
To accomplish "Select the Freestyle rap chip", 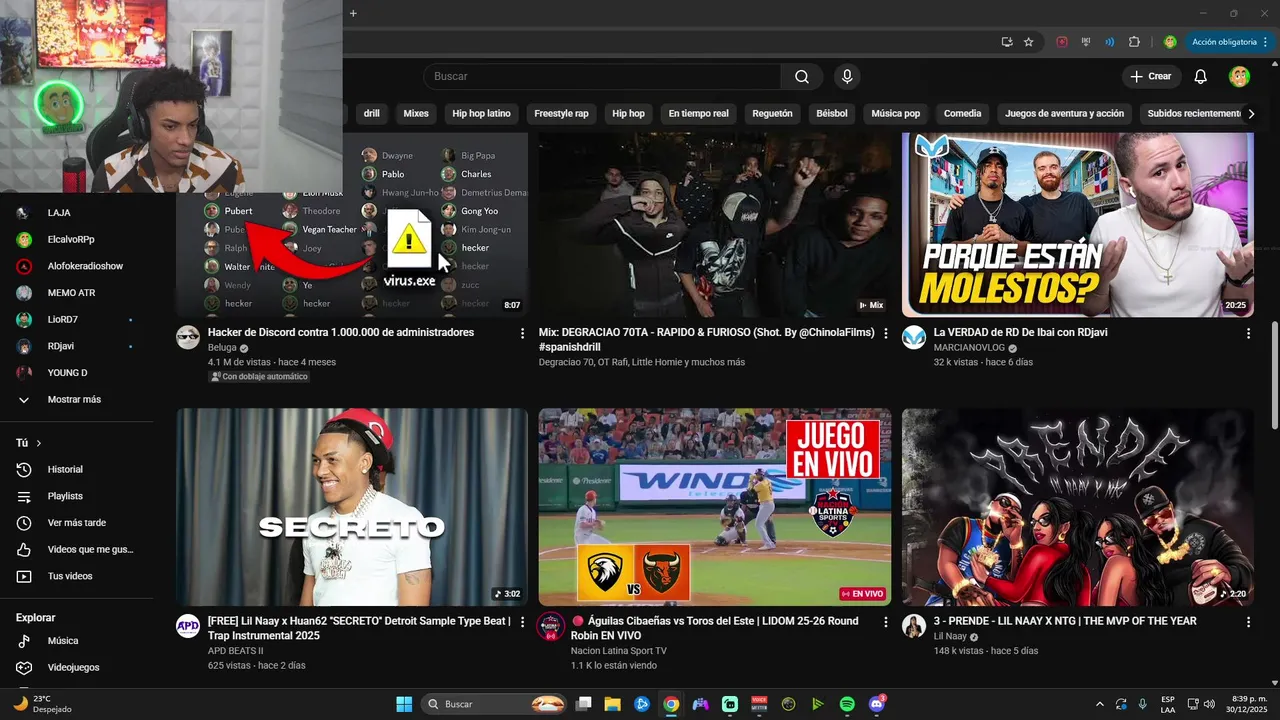I will 561,114.
